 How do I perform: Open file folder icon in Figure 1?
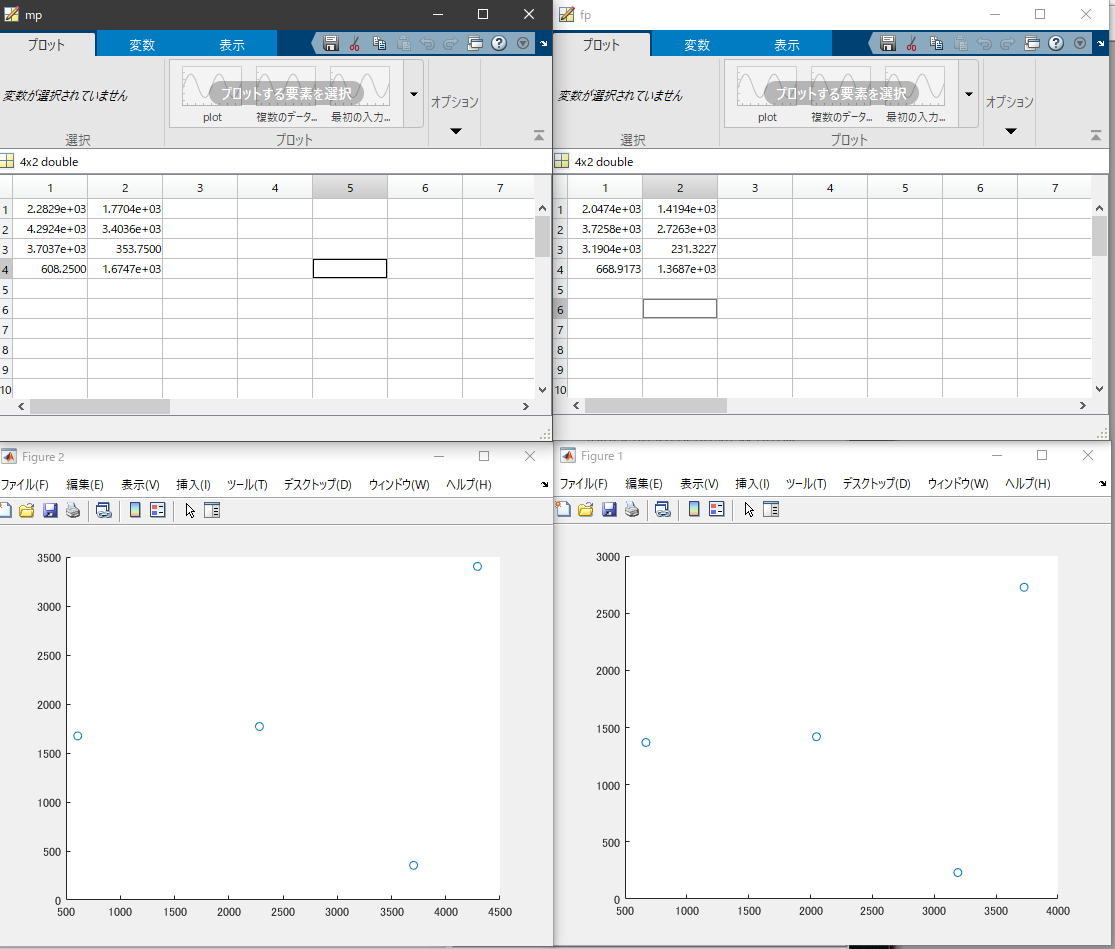(585, 509)
